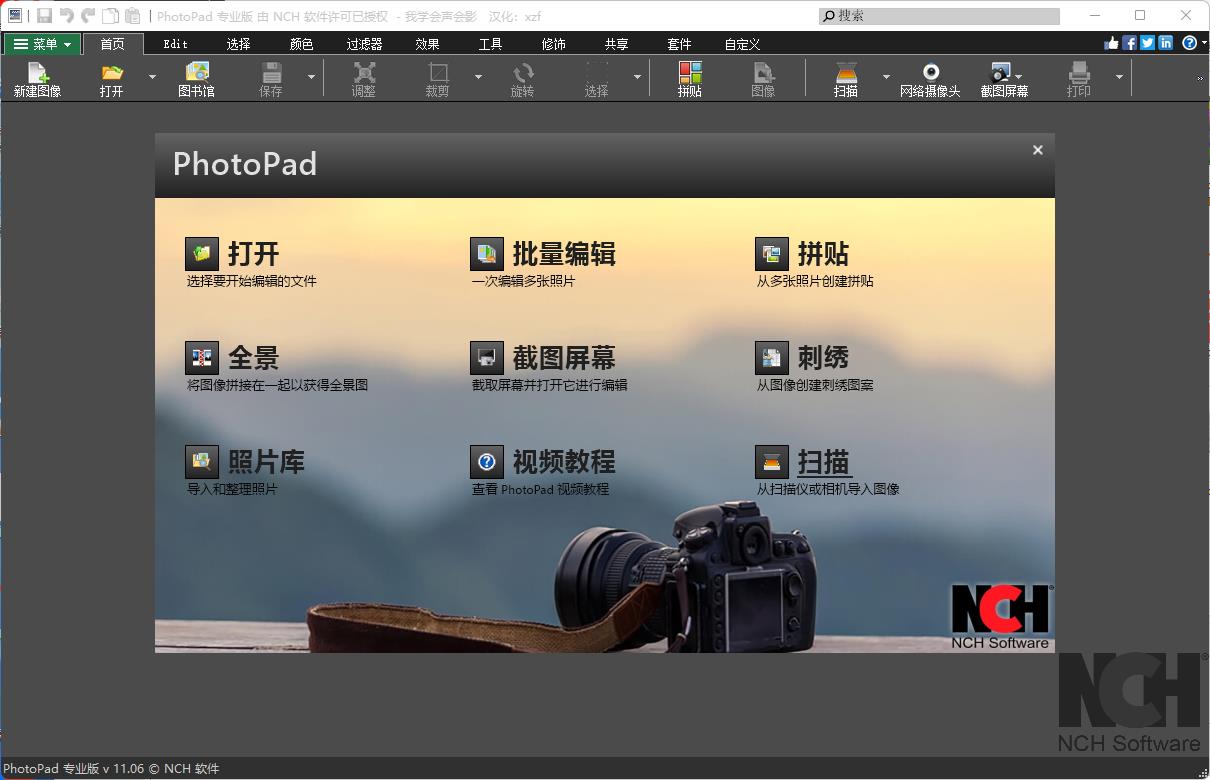Open the 图书馆 library from the toolbar

click(x=196, y=78)
